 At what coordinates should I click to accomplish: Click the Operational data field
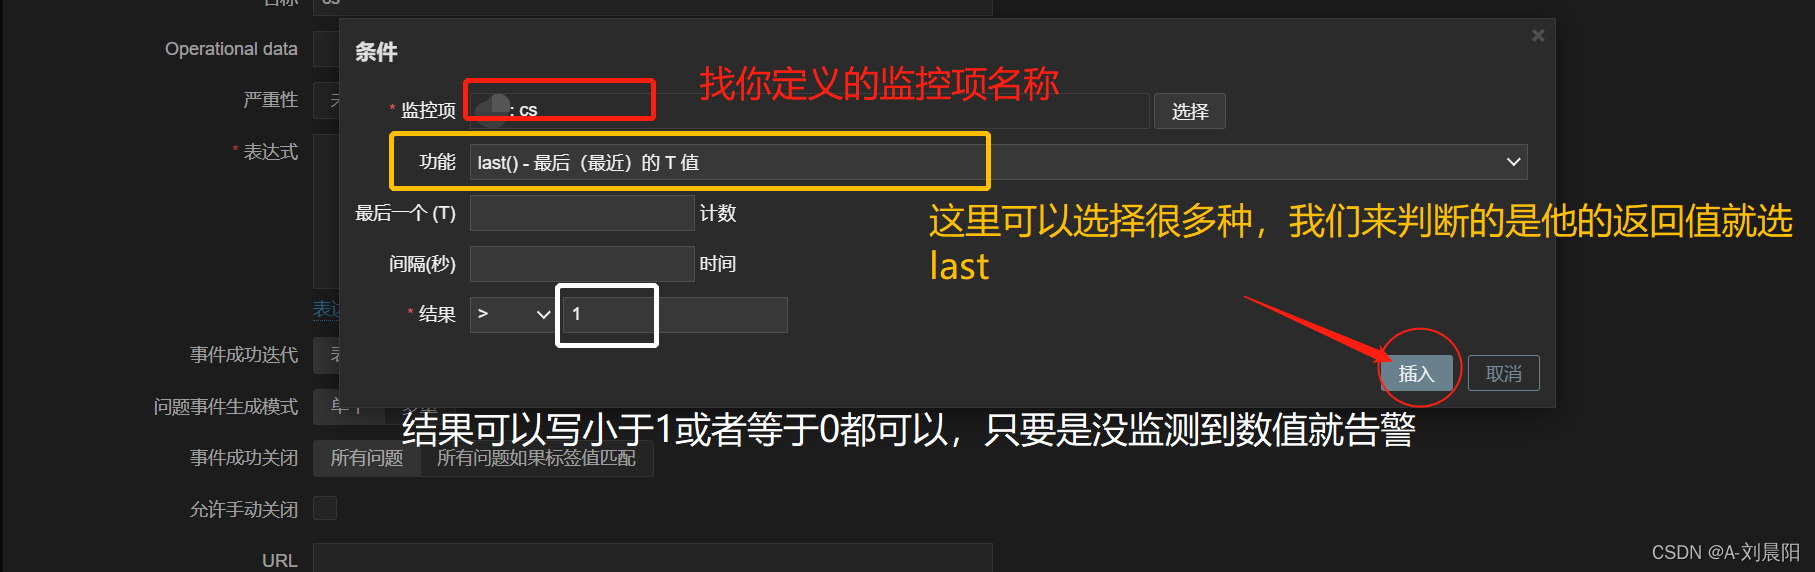[x=326, y=49]
